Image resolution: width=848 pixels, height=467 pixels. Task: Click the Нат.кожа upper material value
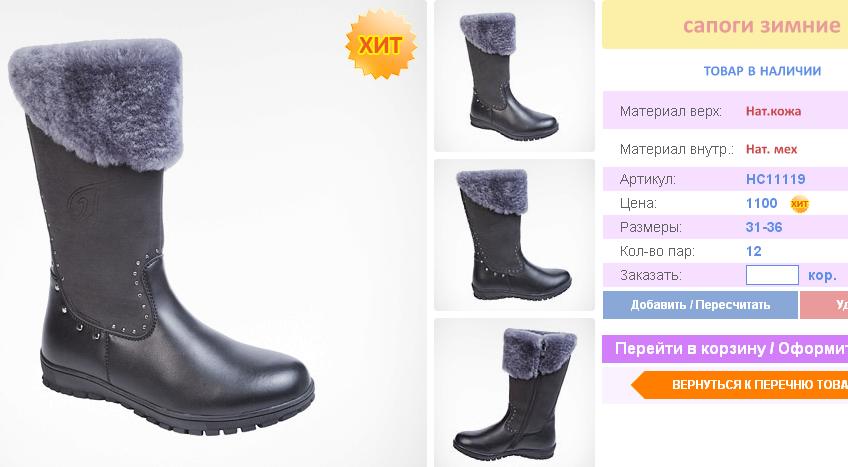[773, 111]
